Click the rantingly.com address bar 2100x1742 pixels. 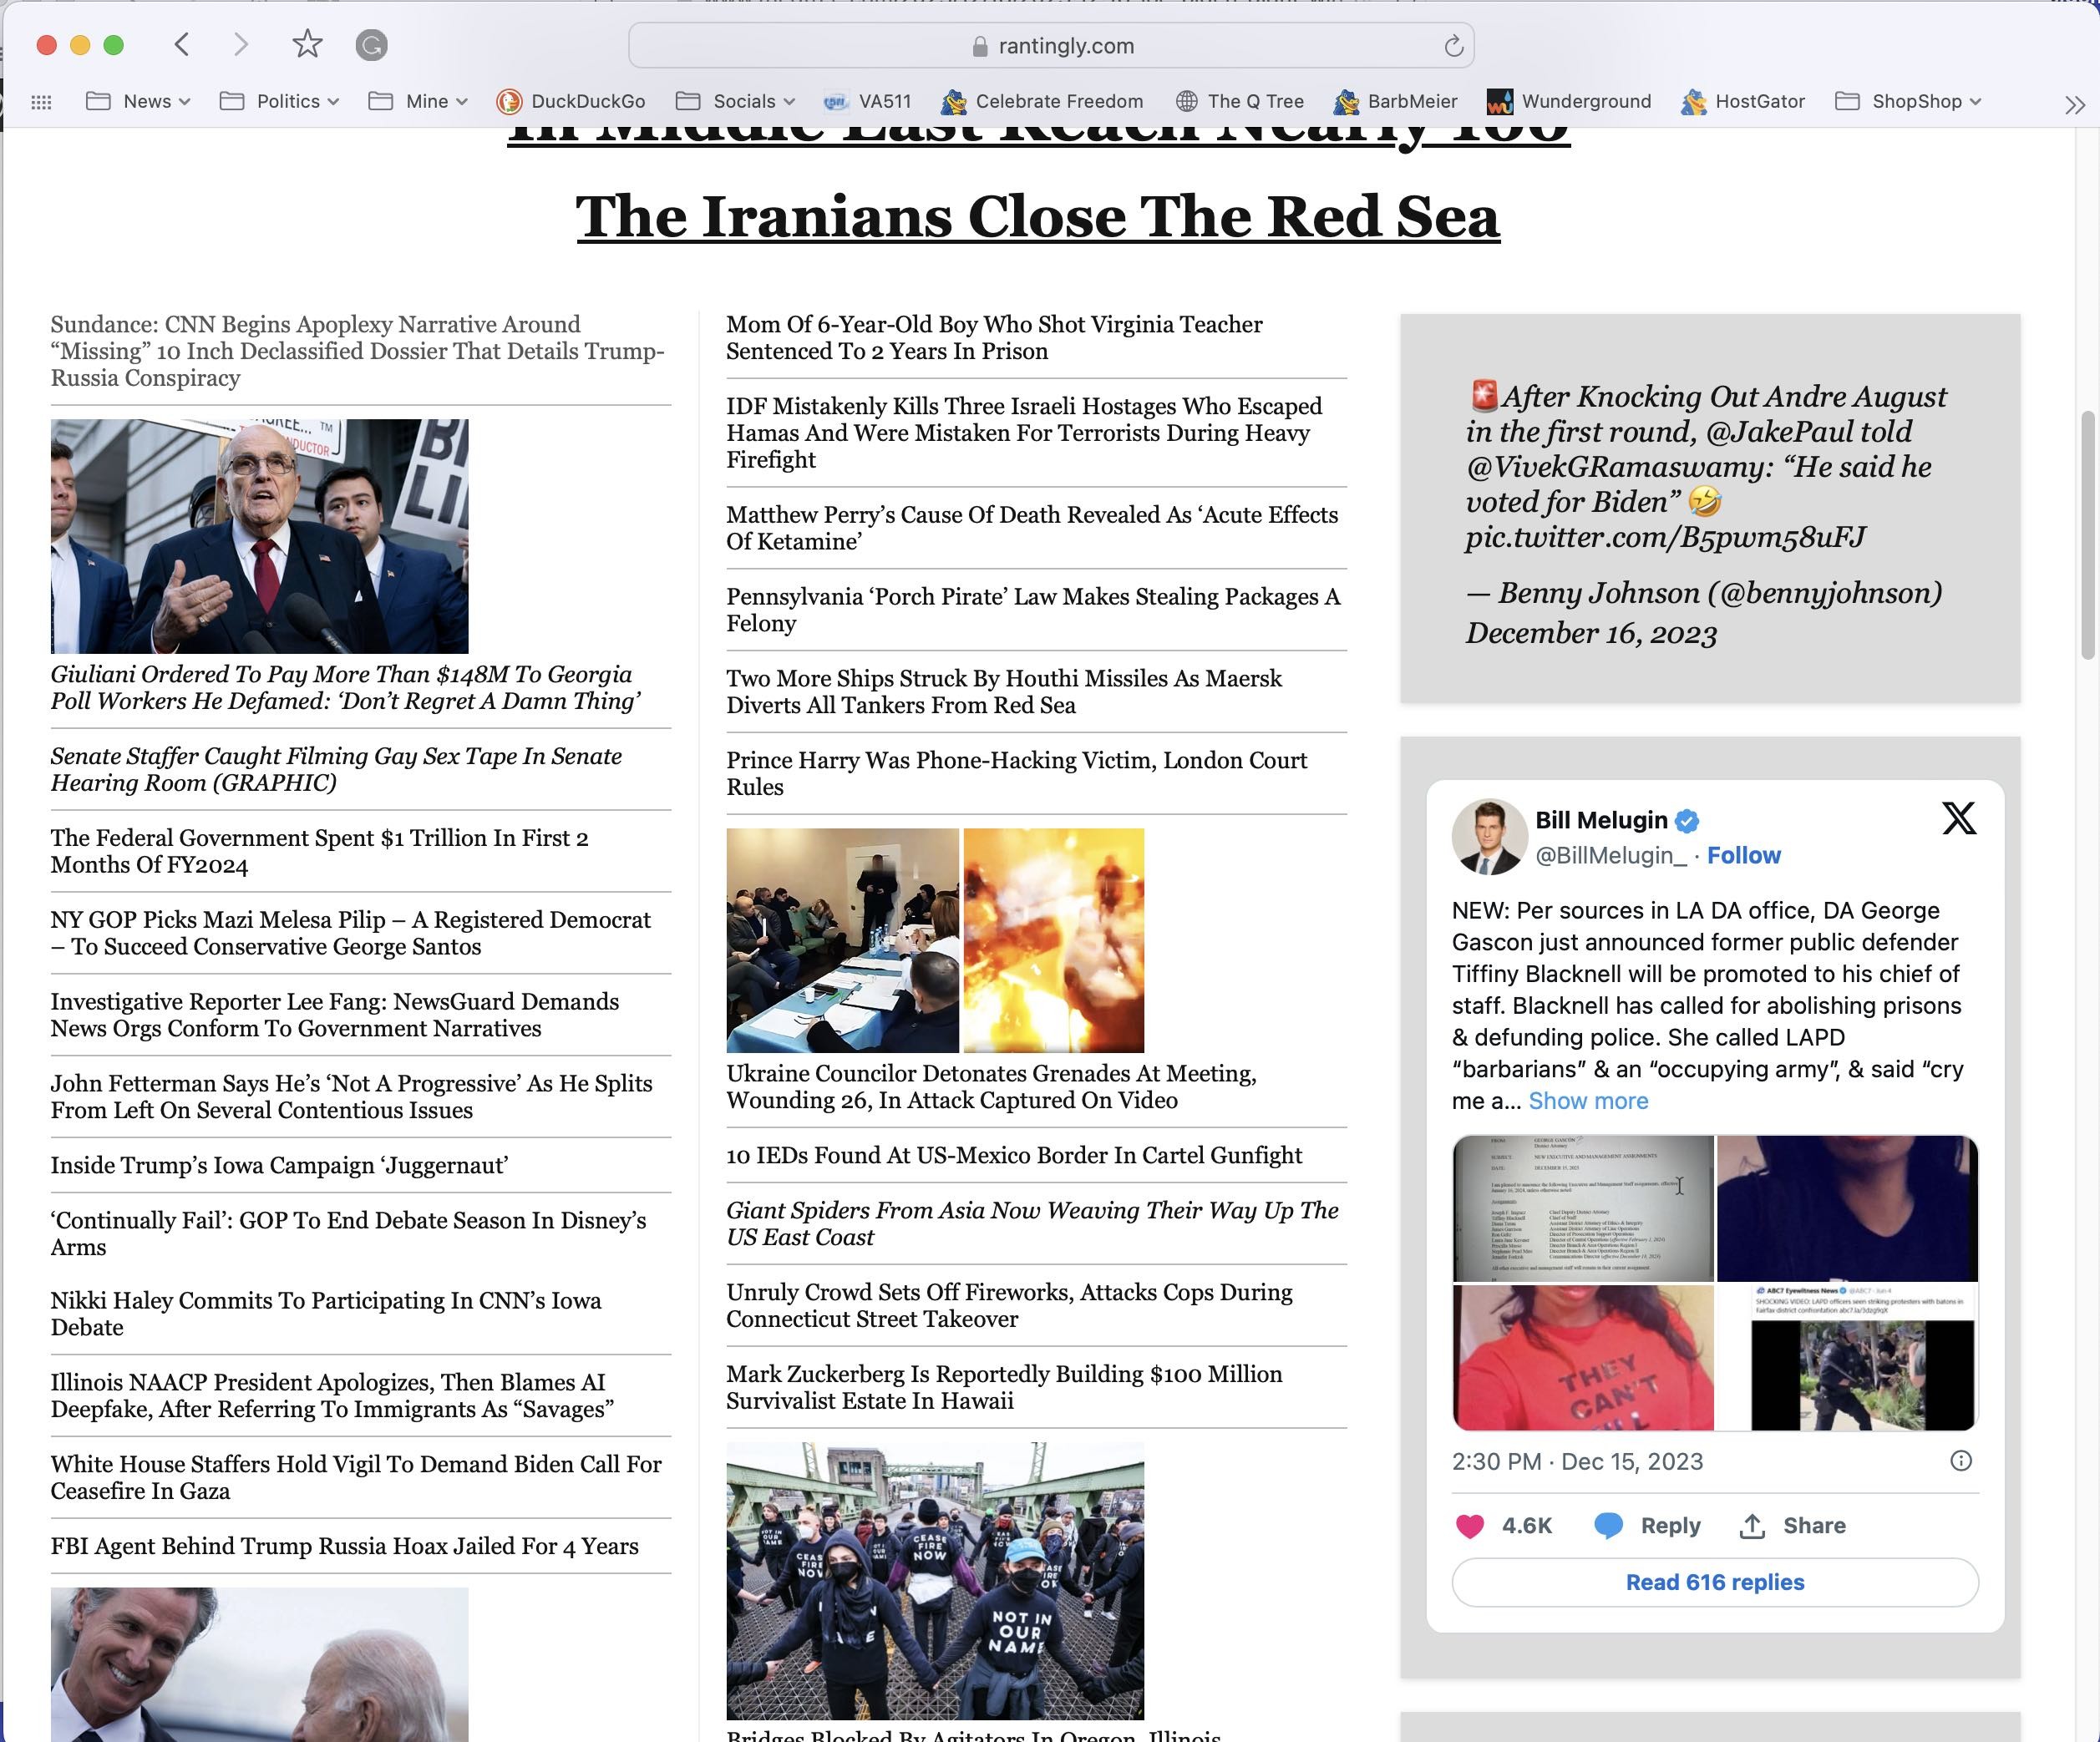(x=1051, y=46)
